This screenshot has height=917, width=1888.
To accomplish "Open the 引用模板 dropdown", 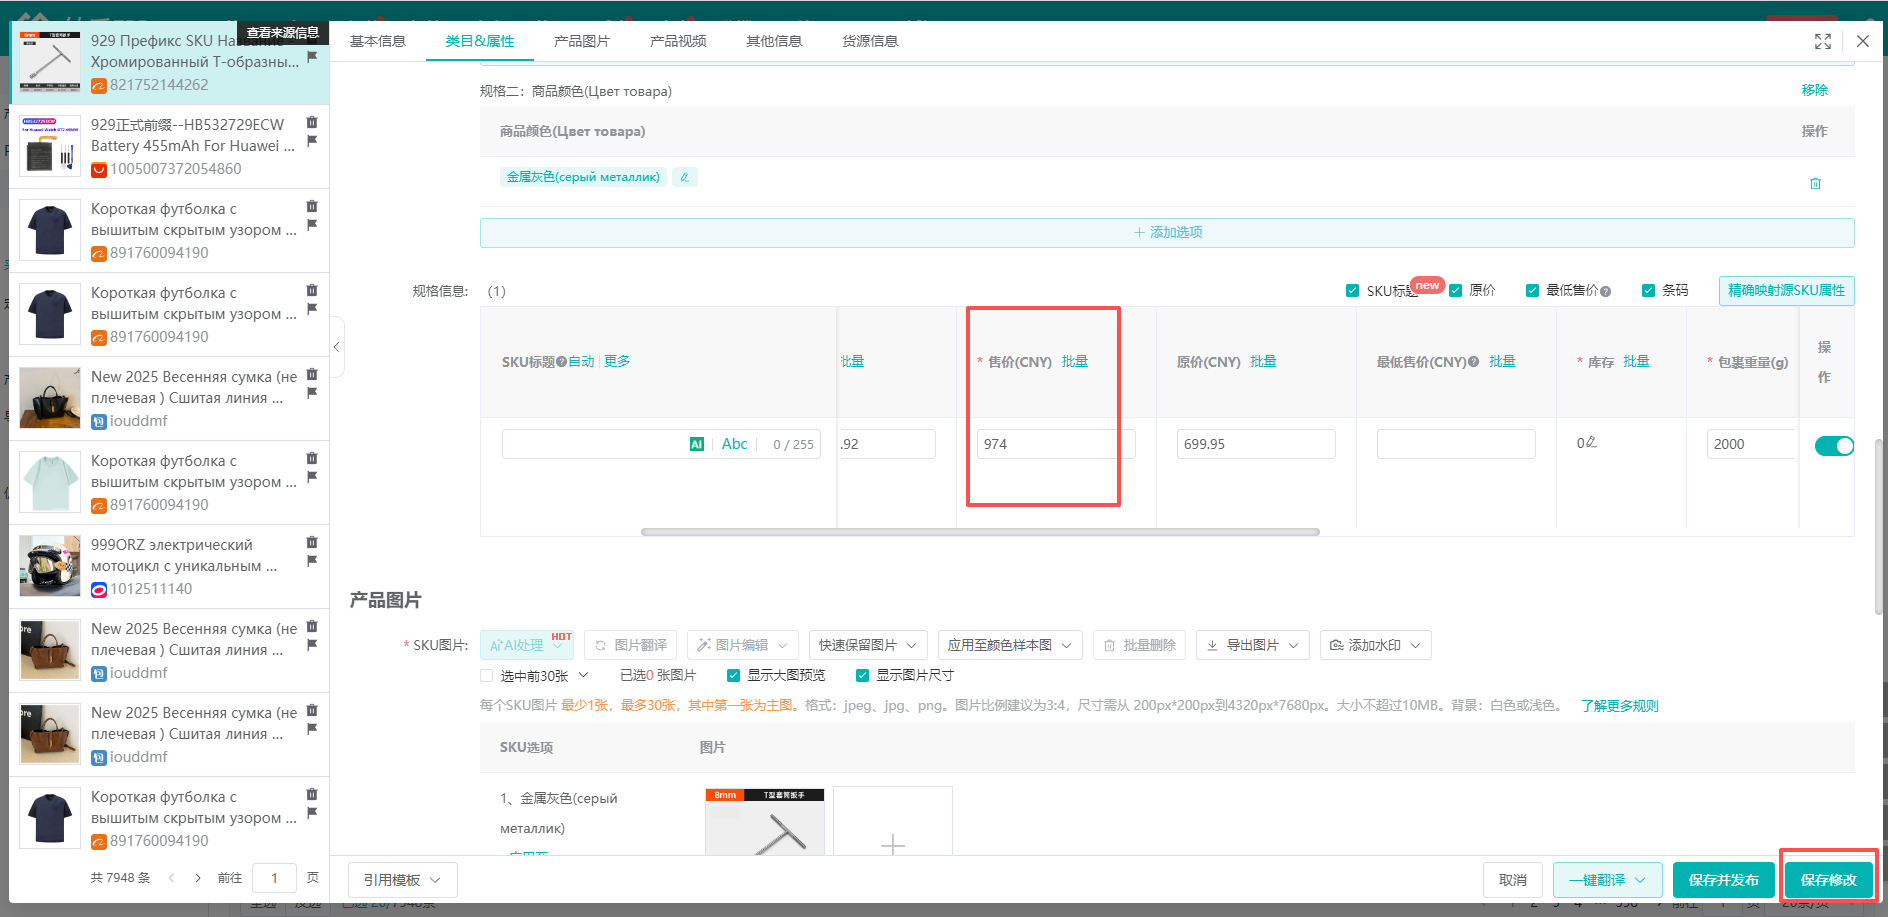I will click(402, 880).
